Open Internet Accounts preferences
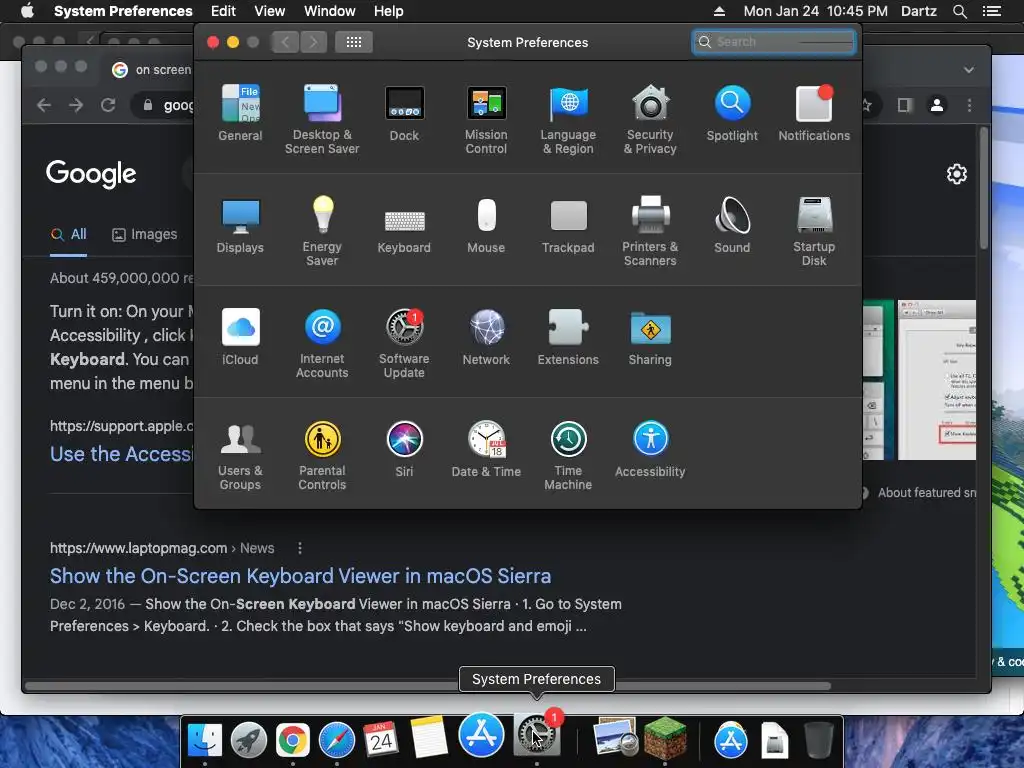1024x768 pixels. 322,344
